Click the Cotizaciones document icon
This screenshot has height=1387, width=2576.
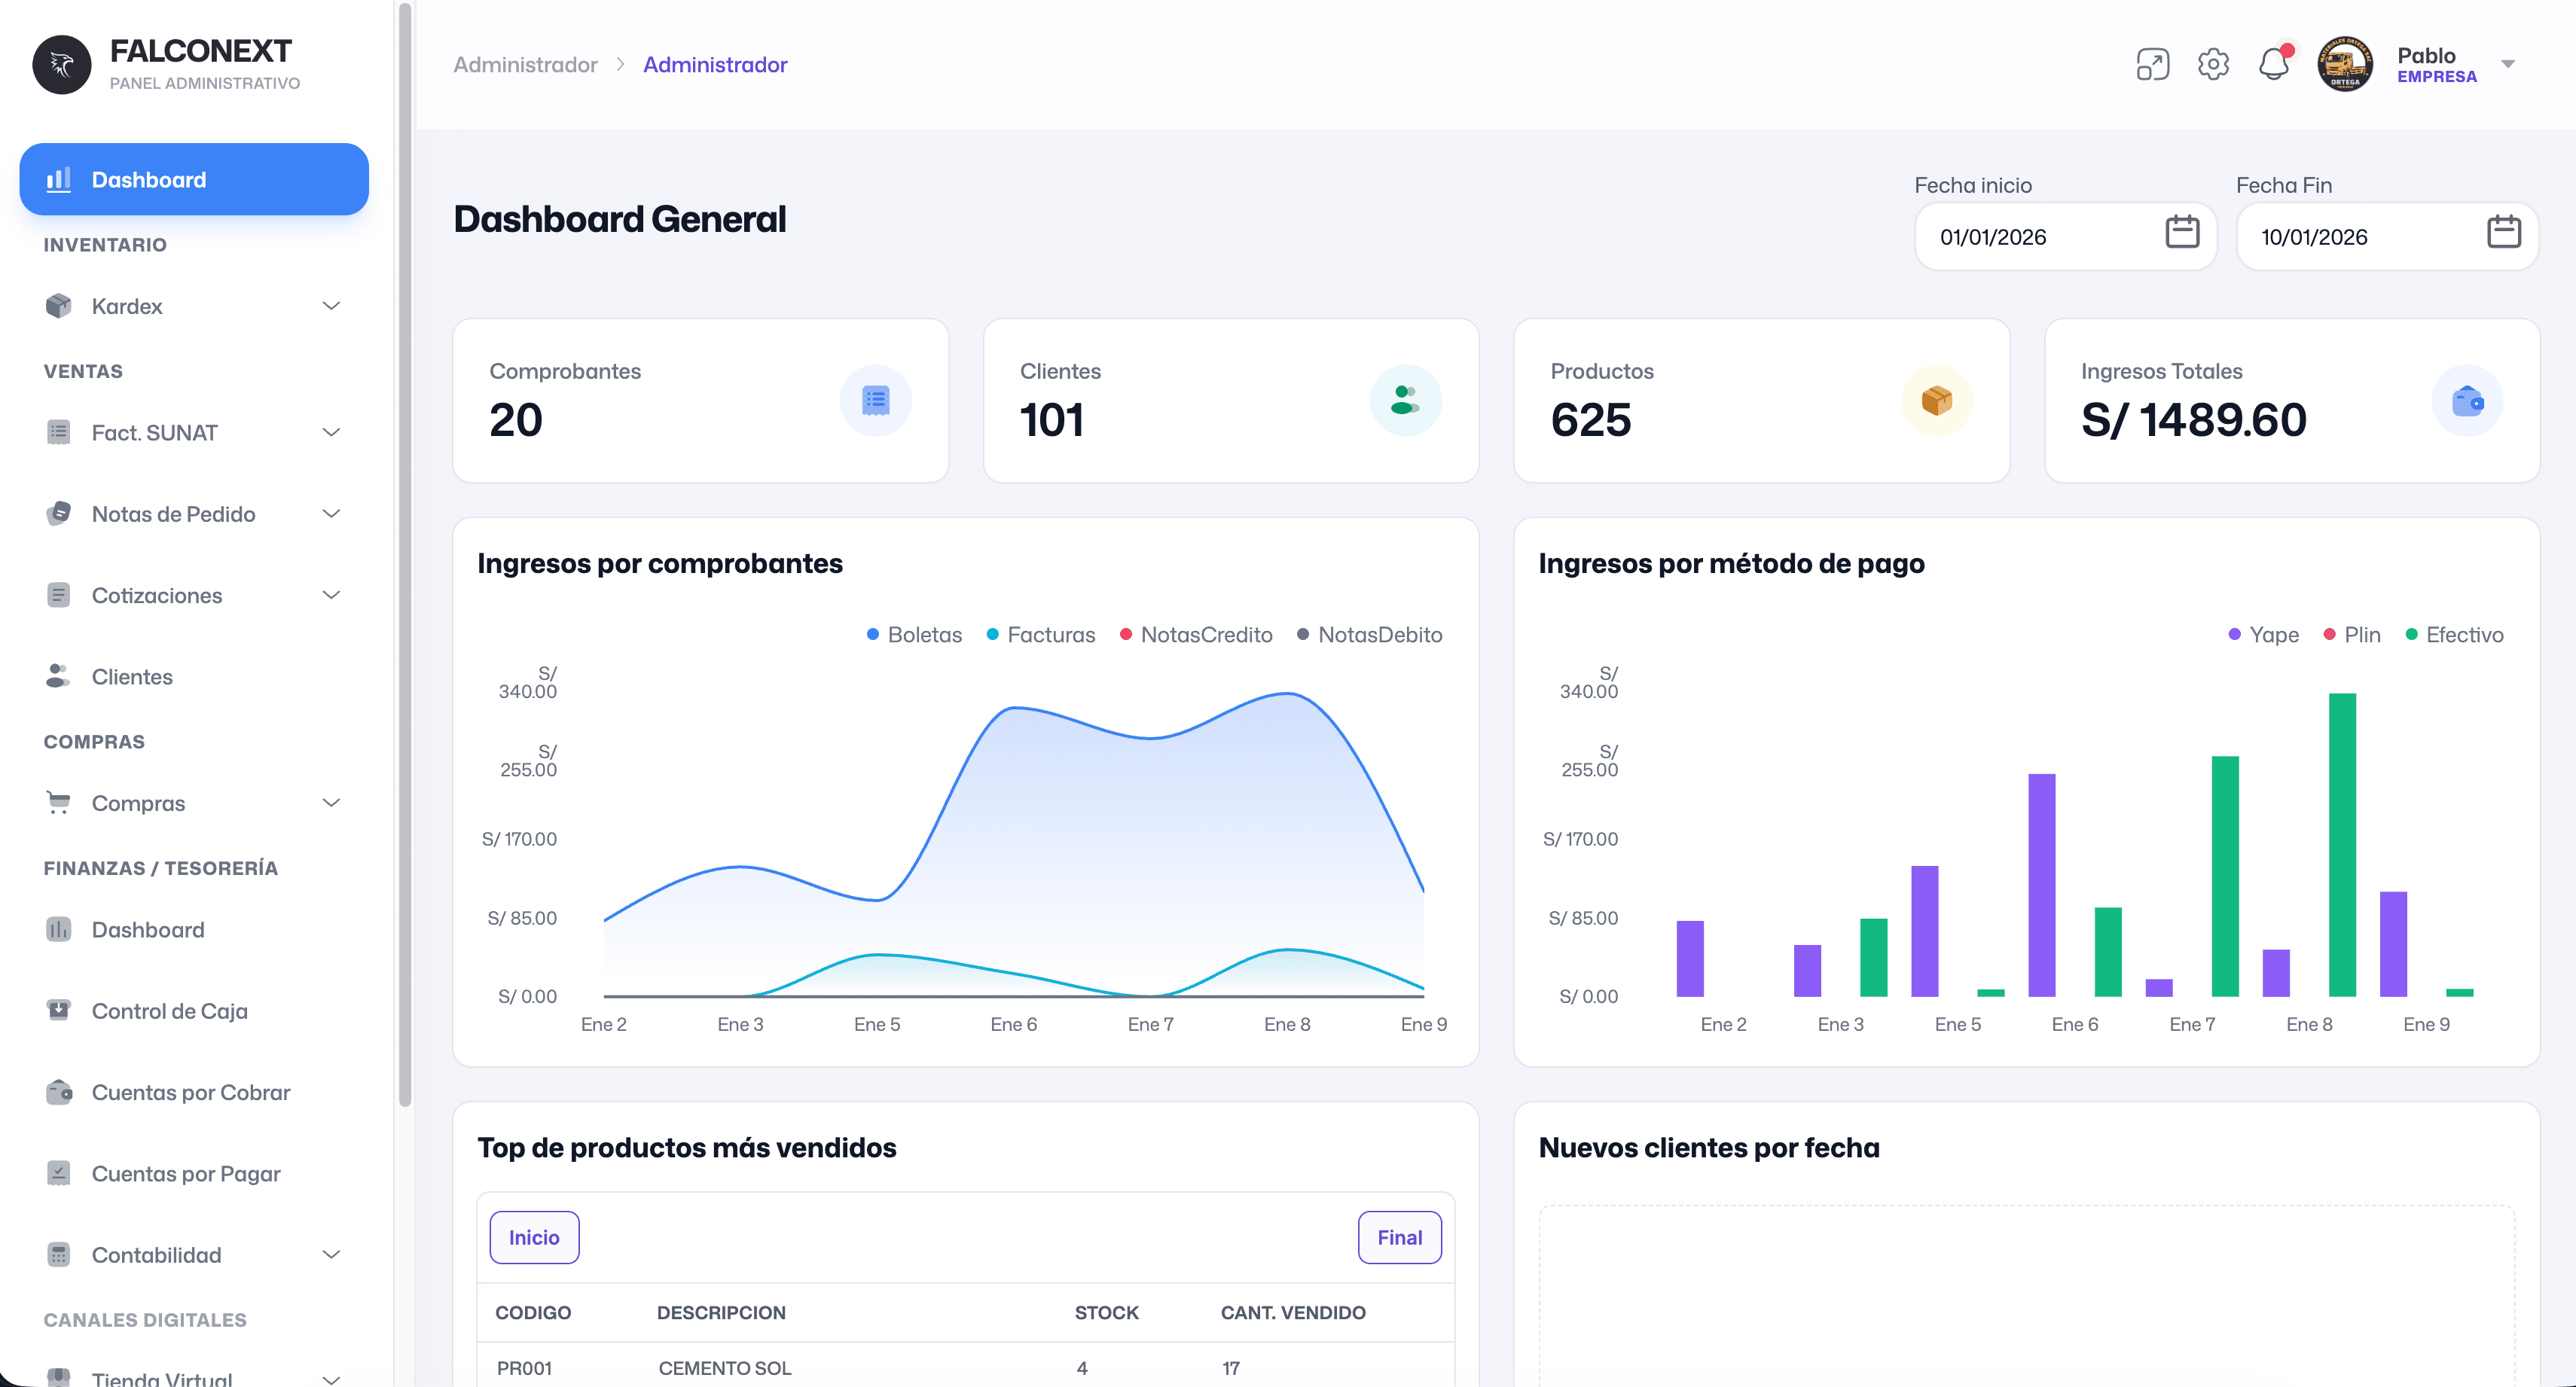pos(58,595)
